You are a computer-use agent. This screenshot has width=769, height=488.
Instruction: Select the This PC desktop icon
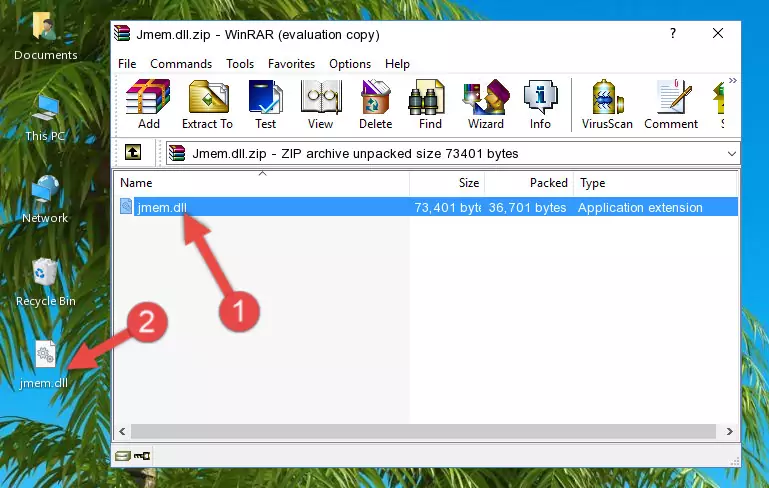point(45,119)
